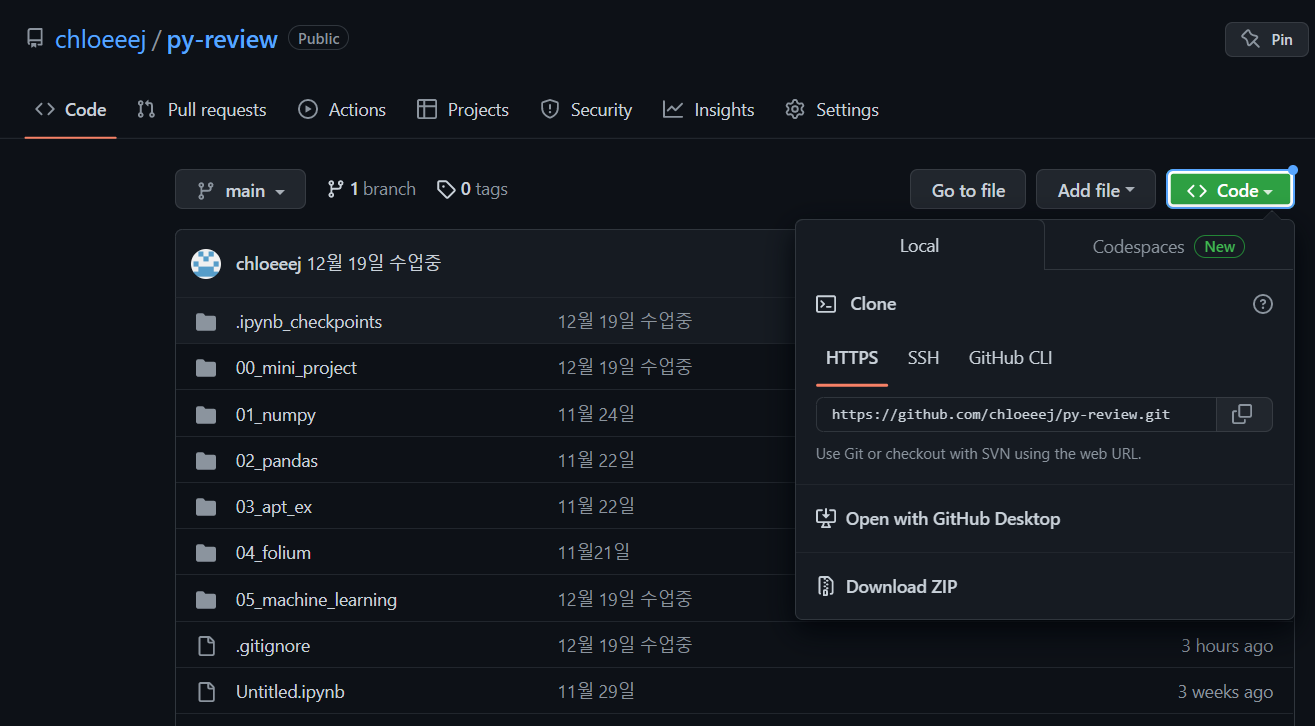Viewport: 1315px width, 726px height.
Task: Go to the Actions tab
Action: click(342, 110)
